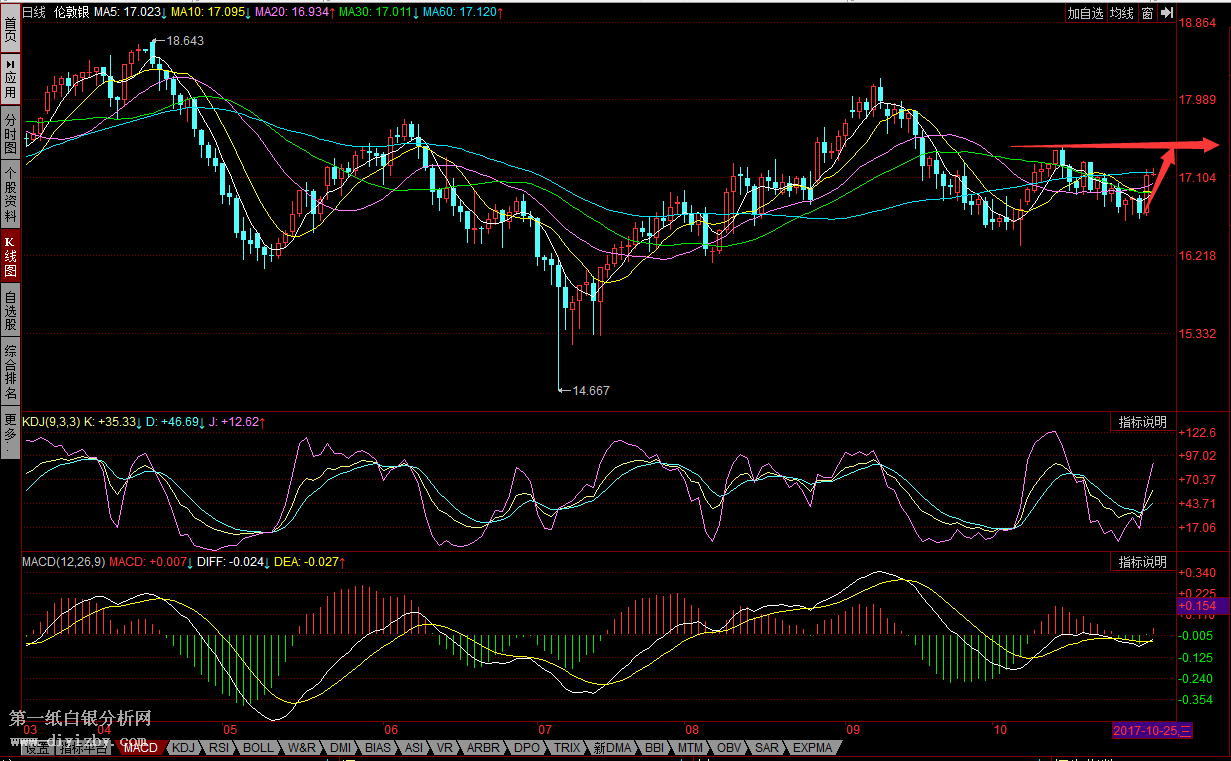Expand 更多 options in sidebar
Viewport: 1231px width, 761px height.
(10, 431)
